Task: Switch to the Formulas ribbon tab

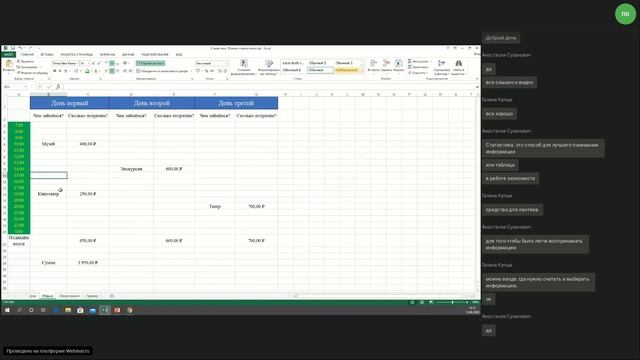Action: (108, 54)
